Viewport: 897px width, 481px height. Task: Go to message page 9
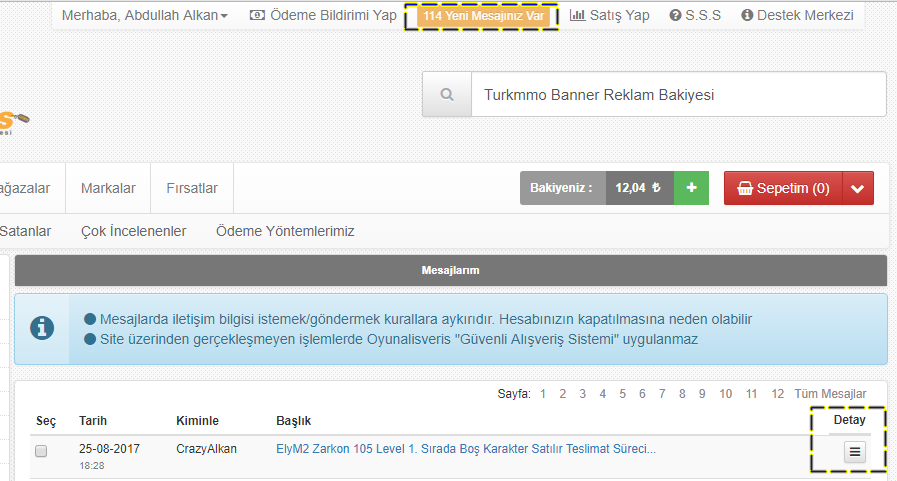702,394
